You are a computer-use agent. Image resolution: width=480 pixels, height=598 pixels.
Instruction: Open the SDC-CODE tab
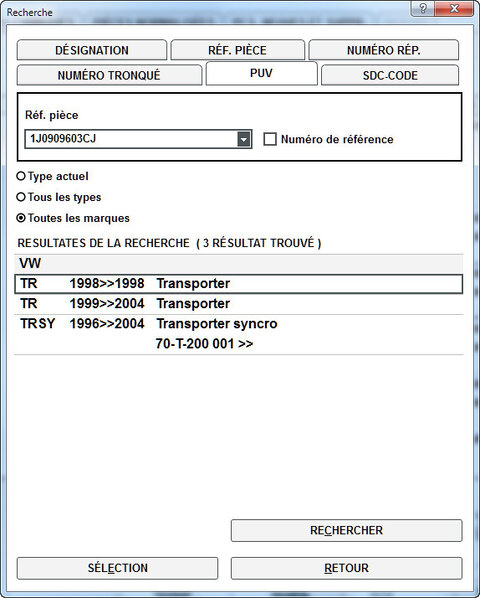[x=390, y=75]
